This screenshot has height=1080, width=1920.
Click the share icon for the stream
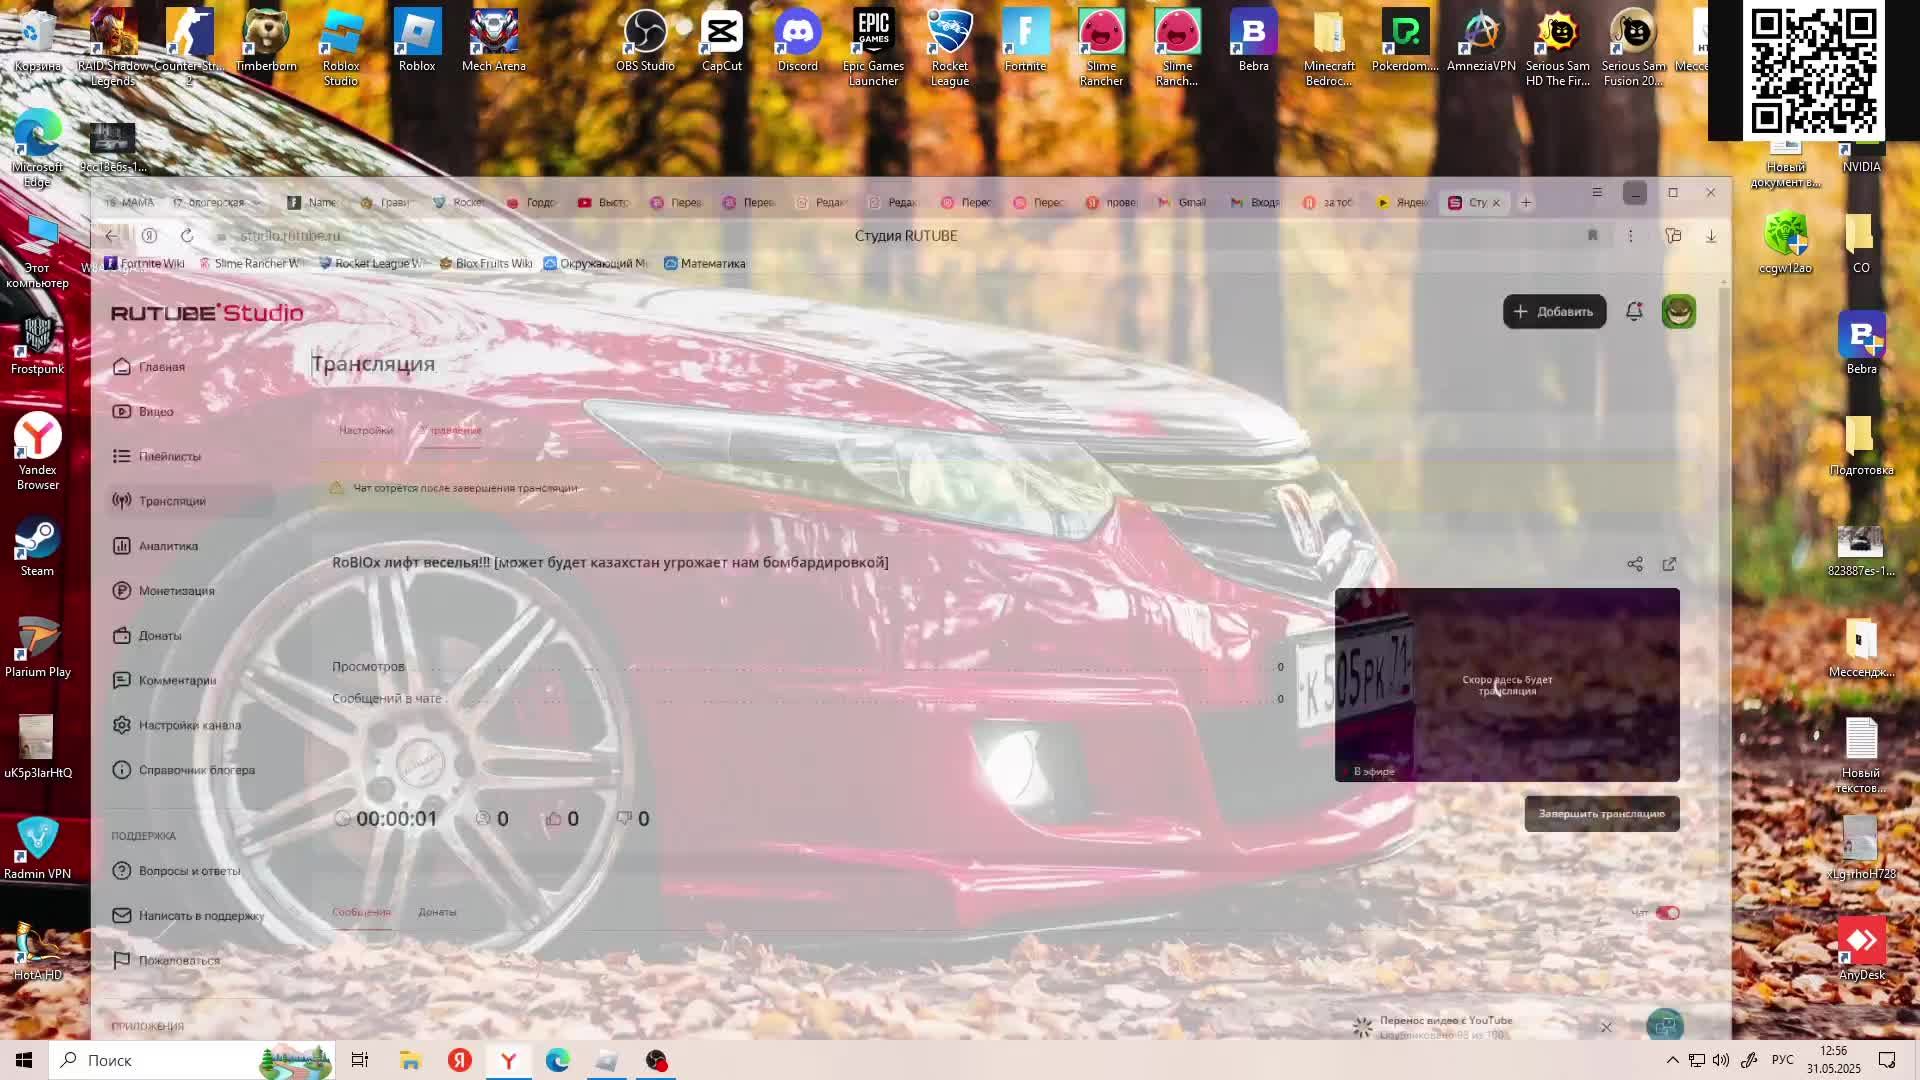pyautogui.click(x=1635, y=565)
